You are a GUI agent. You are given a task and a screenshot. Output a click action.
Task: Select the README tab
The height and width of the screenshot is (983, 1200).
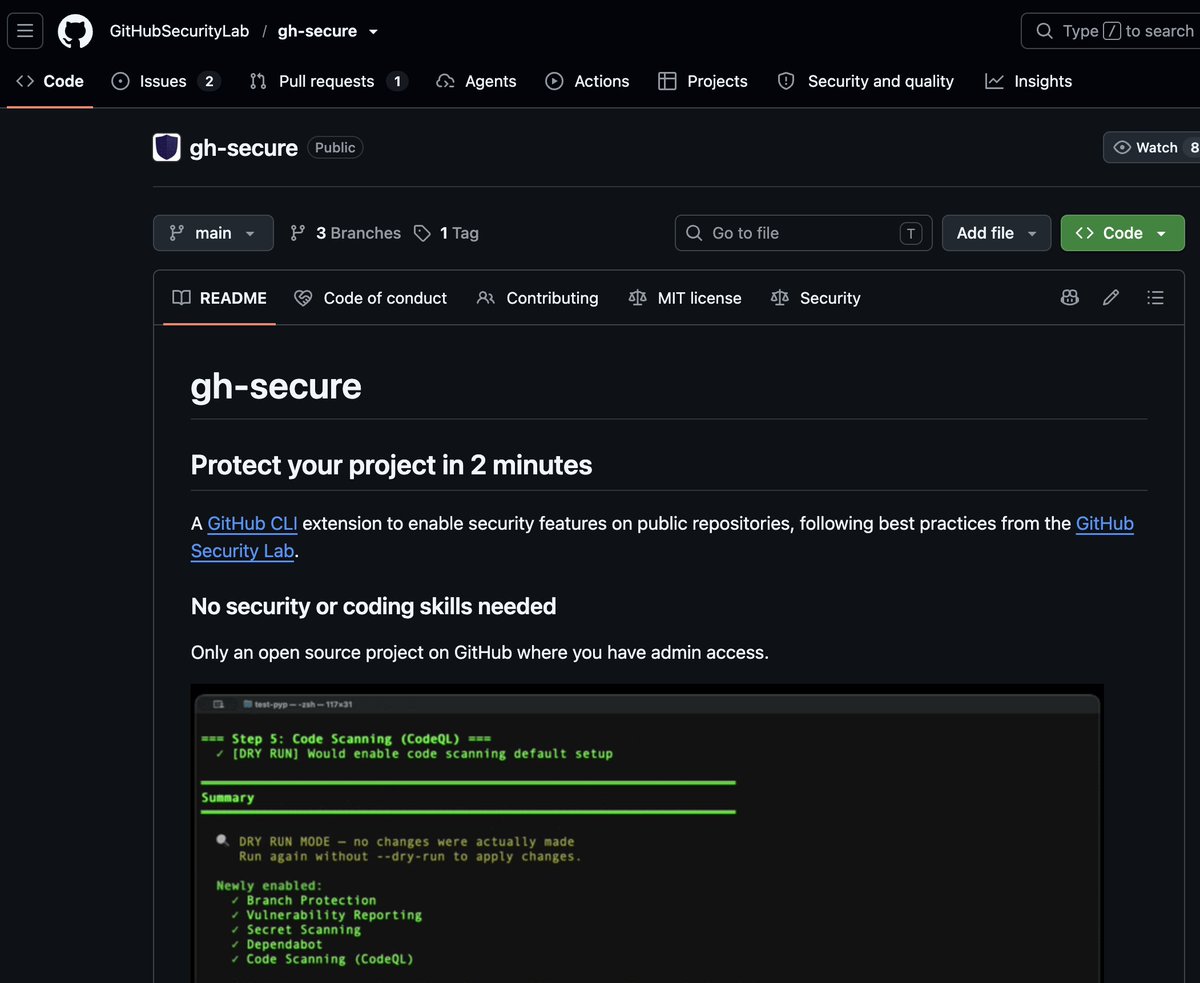click(x=219, y=298)
